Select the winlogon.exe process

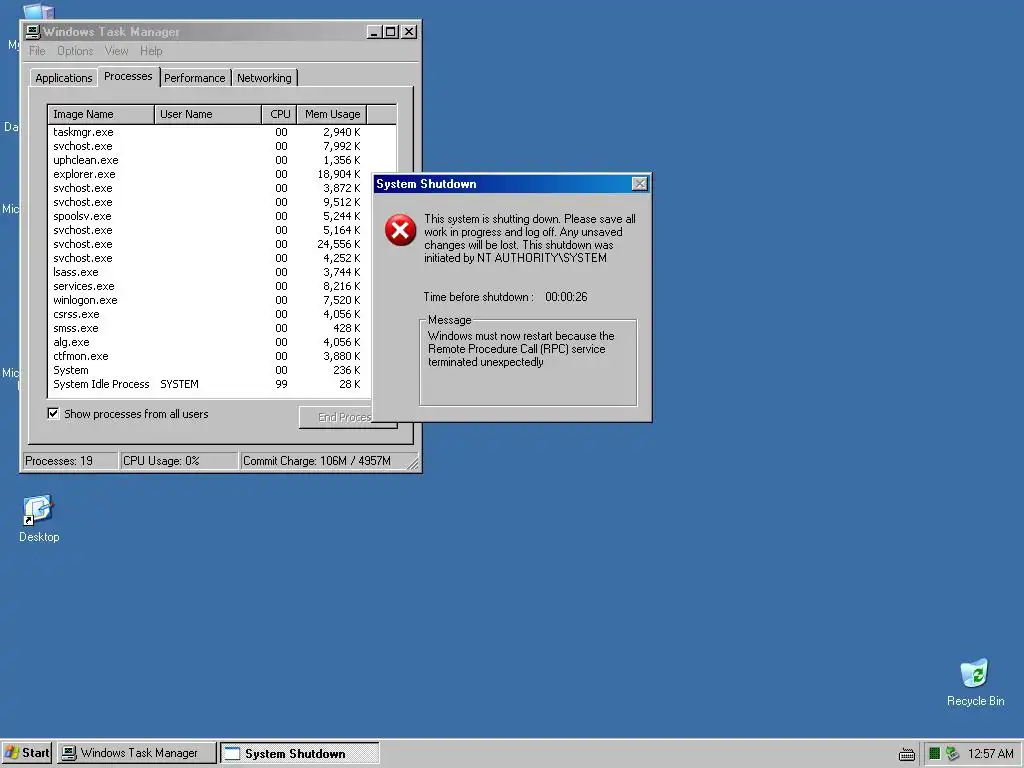point(209,300)
